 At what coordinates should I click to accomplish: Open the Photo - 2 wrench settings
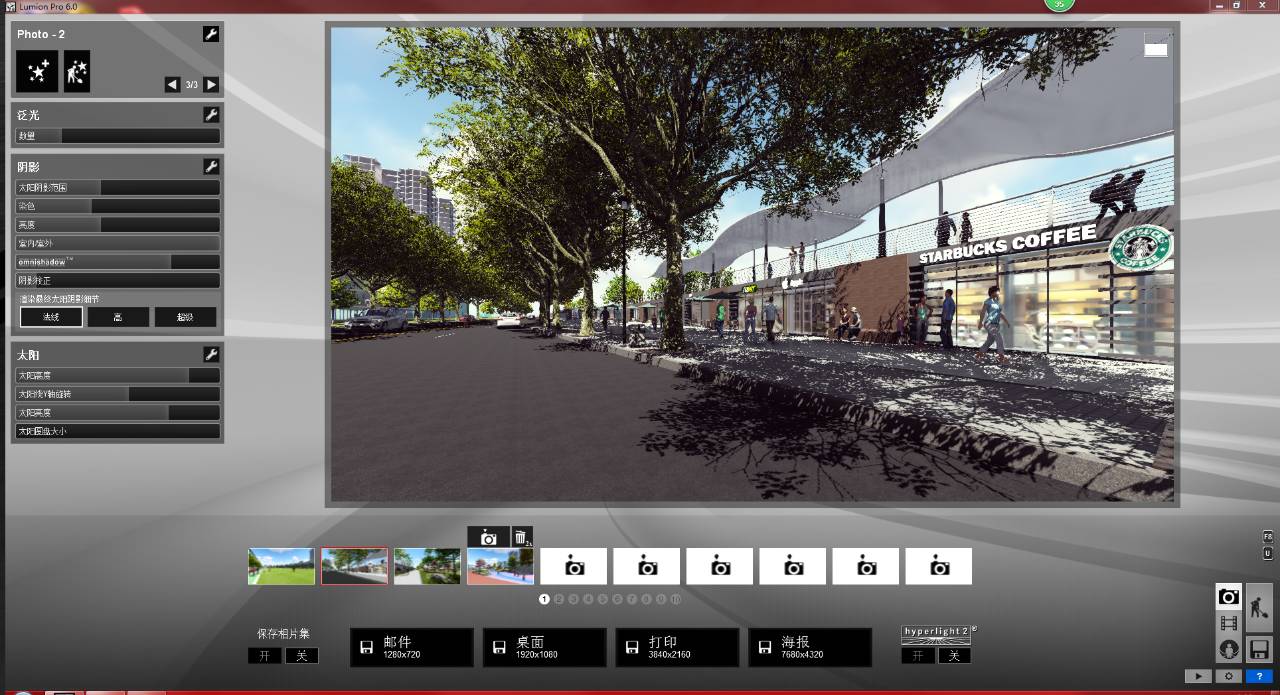[x=211, y=34]
